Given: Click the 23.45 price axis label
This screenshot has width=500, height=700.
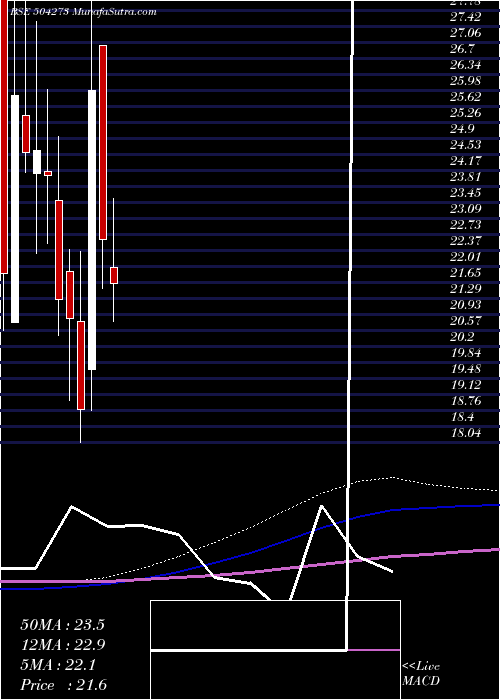Looking at the screenshot, I should pyautogui.click(x=466, y=193).
